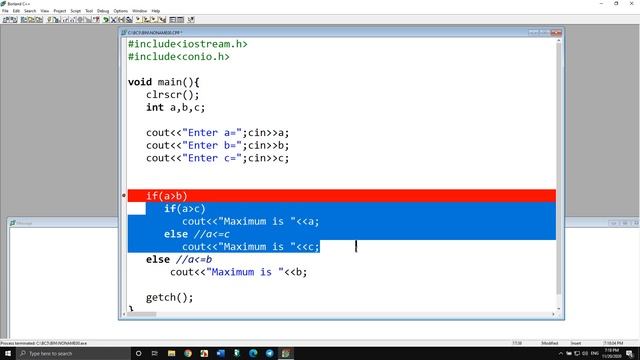Open the Tool menu
Image resolution: width=640 pixels, height=360 pixels.
89,11
